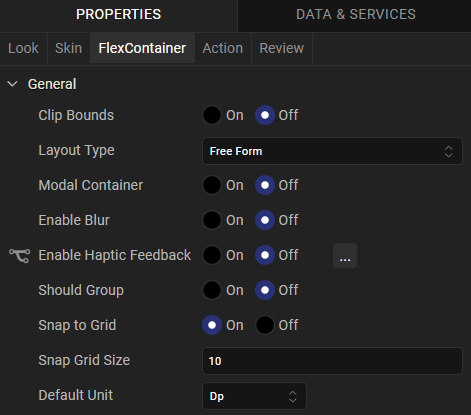
Task: Select Off radio for Clip Bounds
Action: 265,115
